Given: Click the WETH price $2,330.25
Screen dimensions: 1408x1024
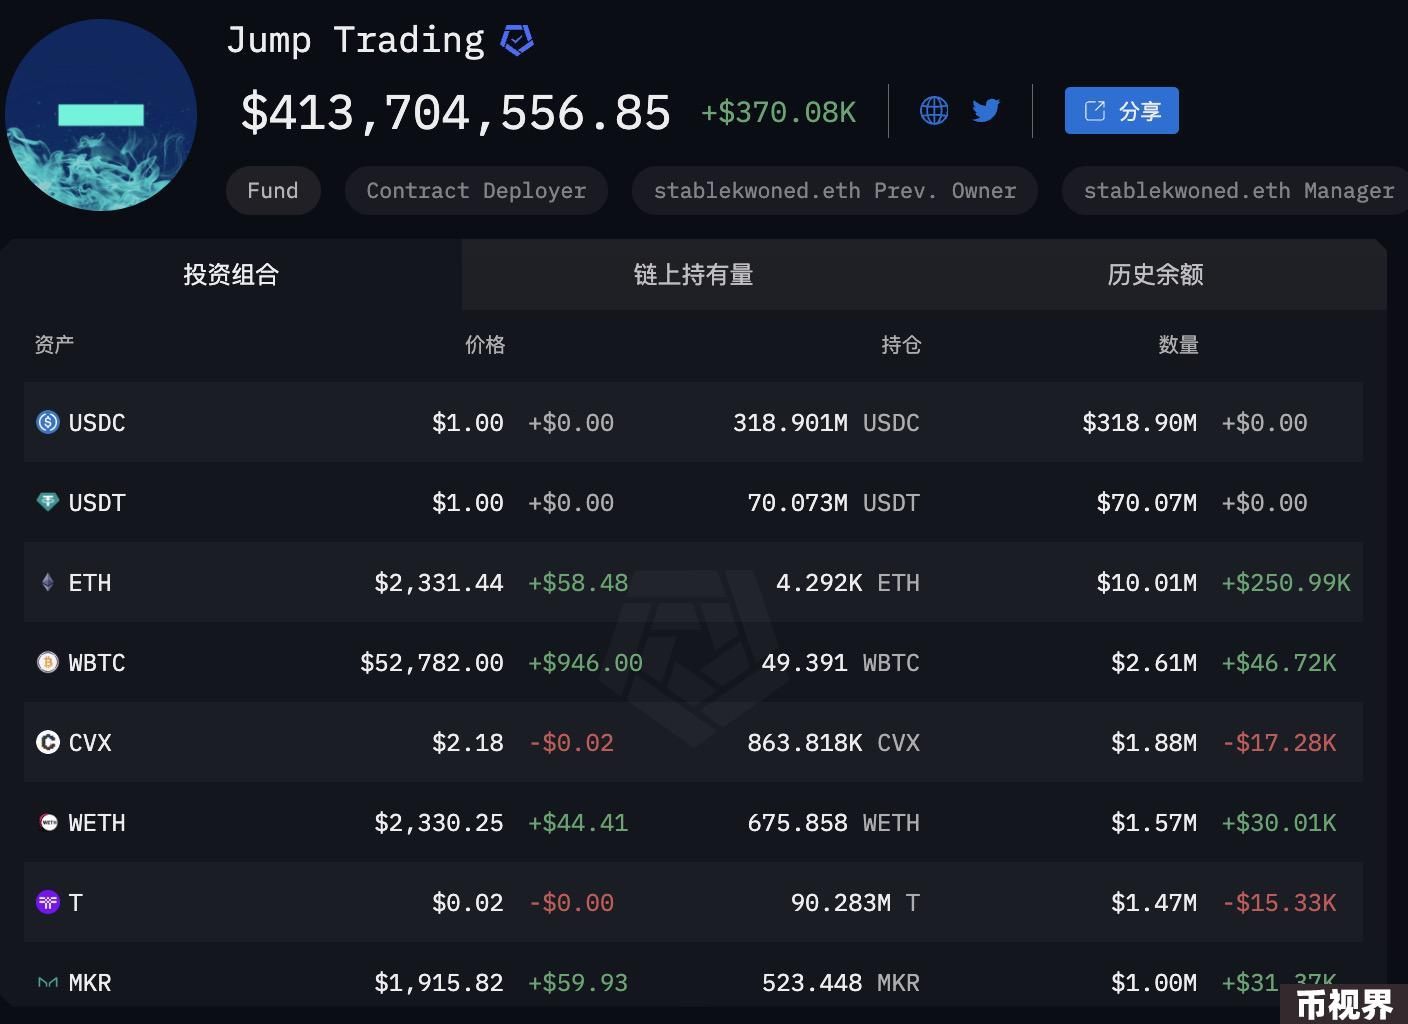Looking at the screenshot, I should (x=439, y=823).
